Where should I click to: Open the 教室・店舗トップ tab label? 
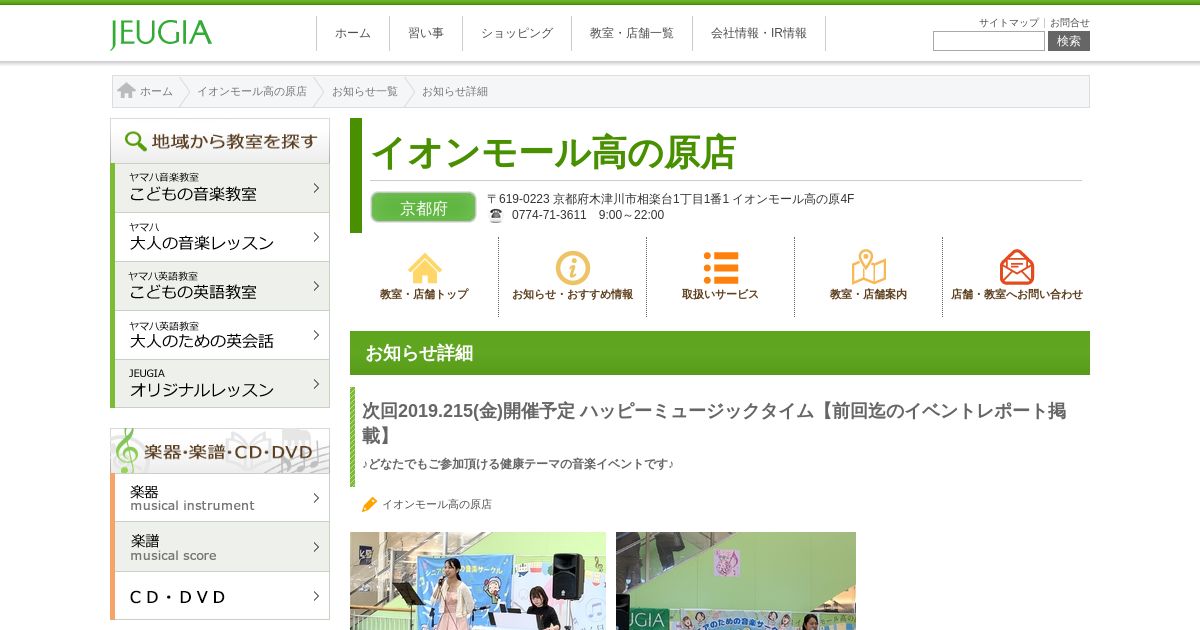click(x=424, y=294)
